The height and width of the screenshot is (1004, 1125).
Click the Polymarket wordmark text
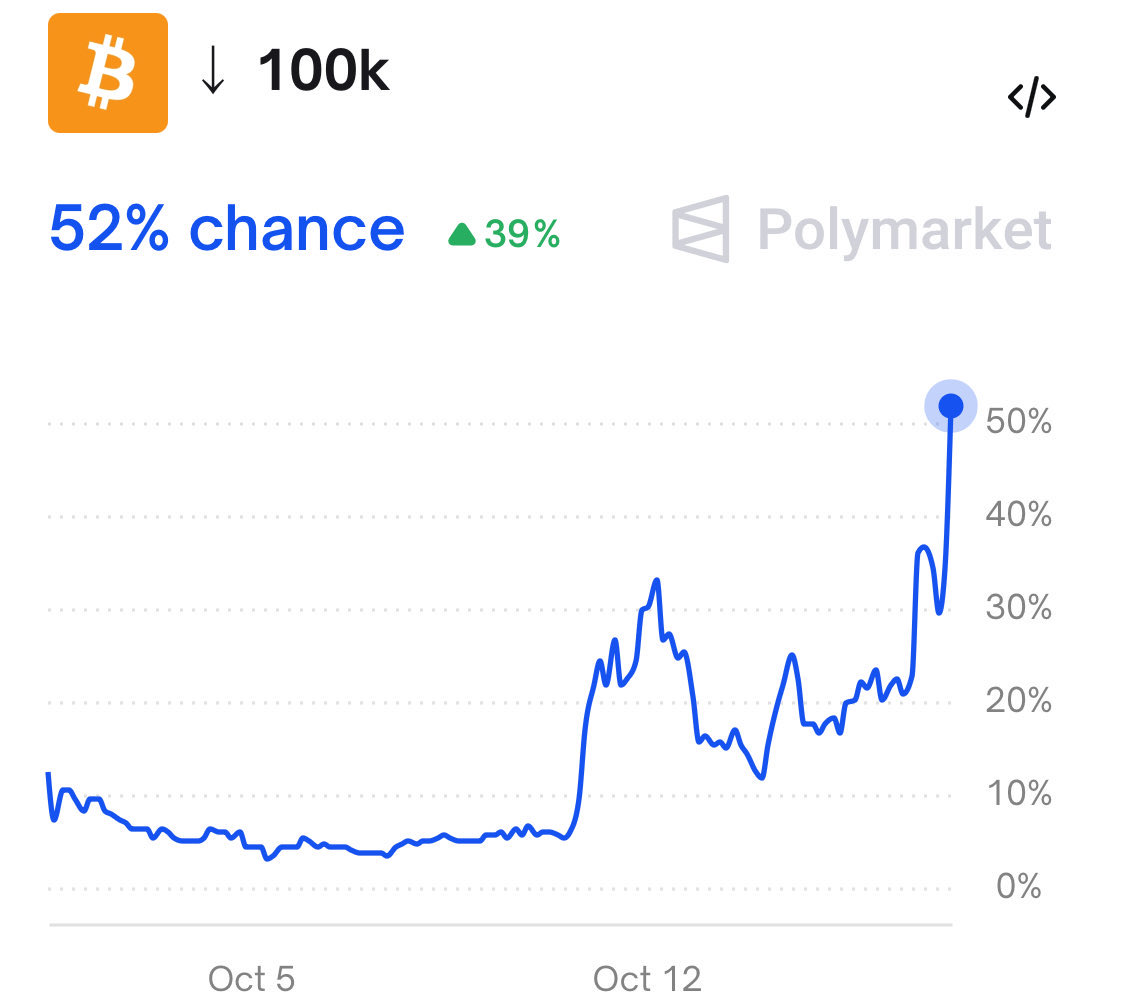click(903, 228)
